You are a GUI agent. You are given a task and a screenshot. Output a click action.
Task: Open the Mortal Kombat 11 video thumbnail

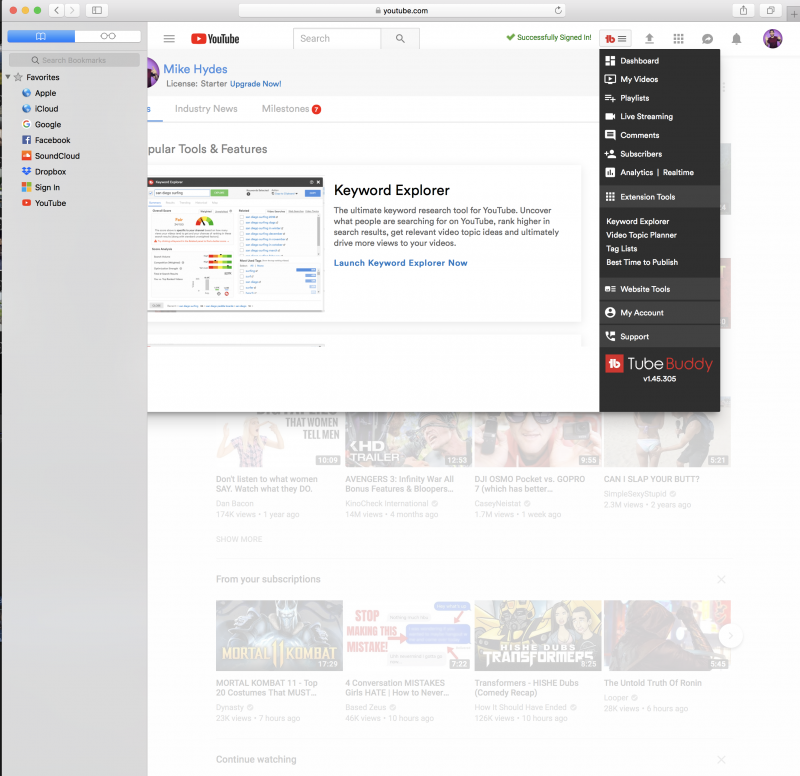pos(279,635)
